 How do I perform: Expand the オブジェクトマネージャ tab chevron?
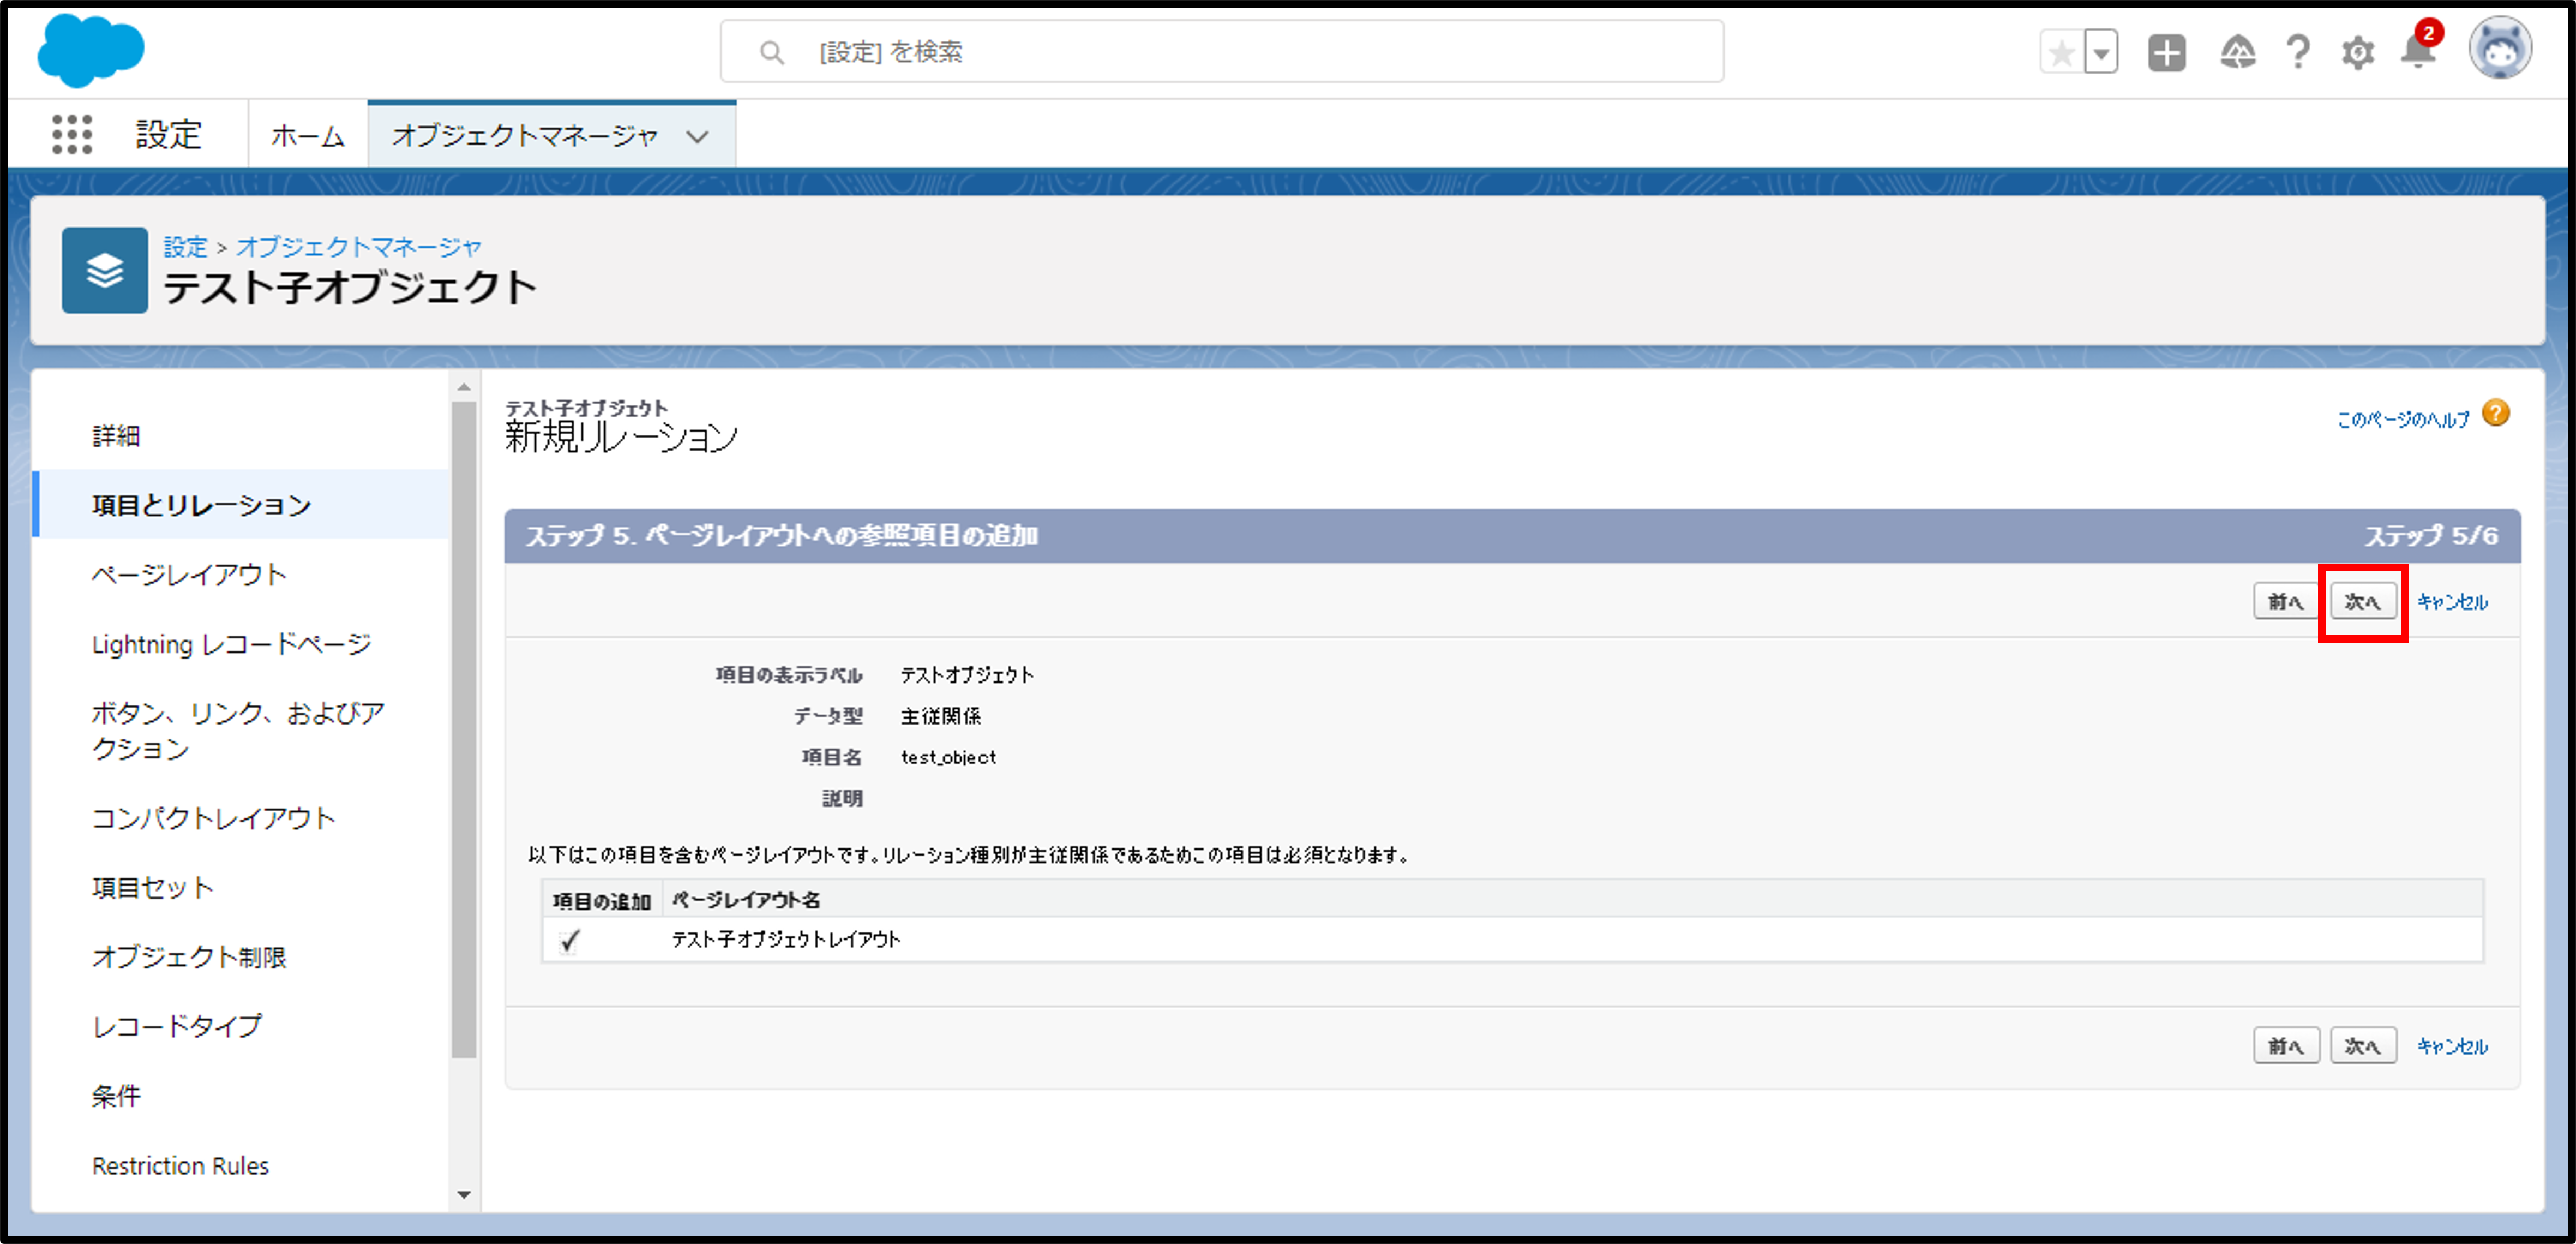point(698,136)
